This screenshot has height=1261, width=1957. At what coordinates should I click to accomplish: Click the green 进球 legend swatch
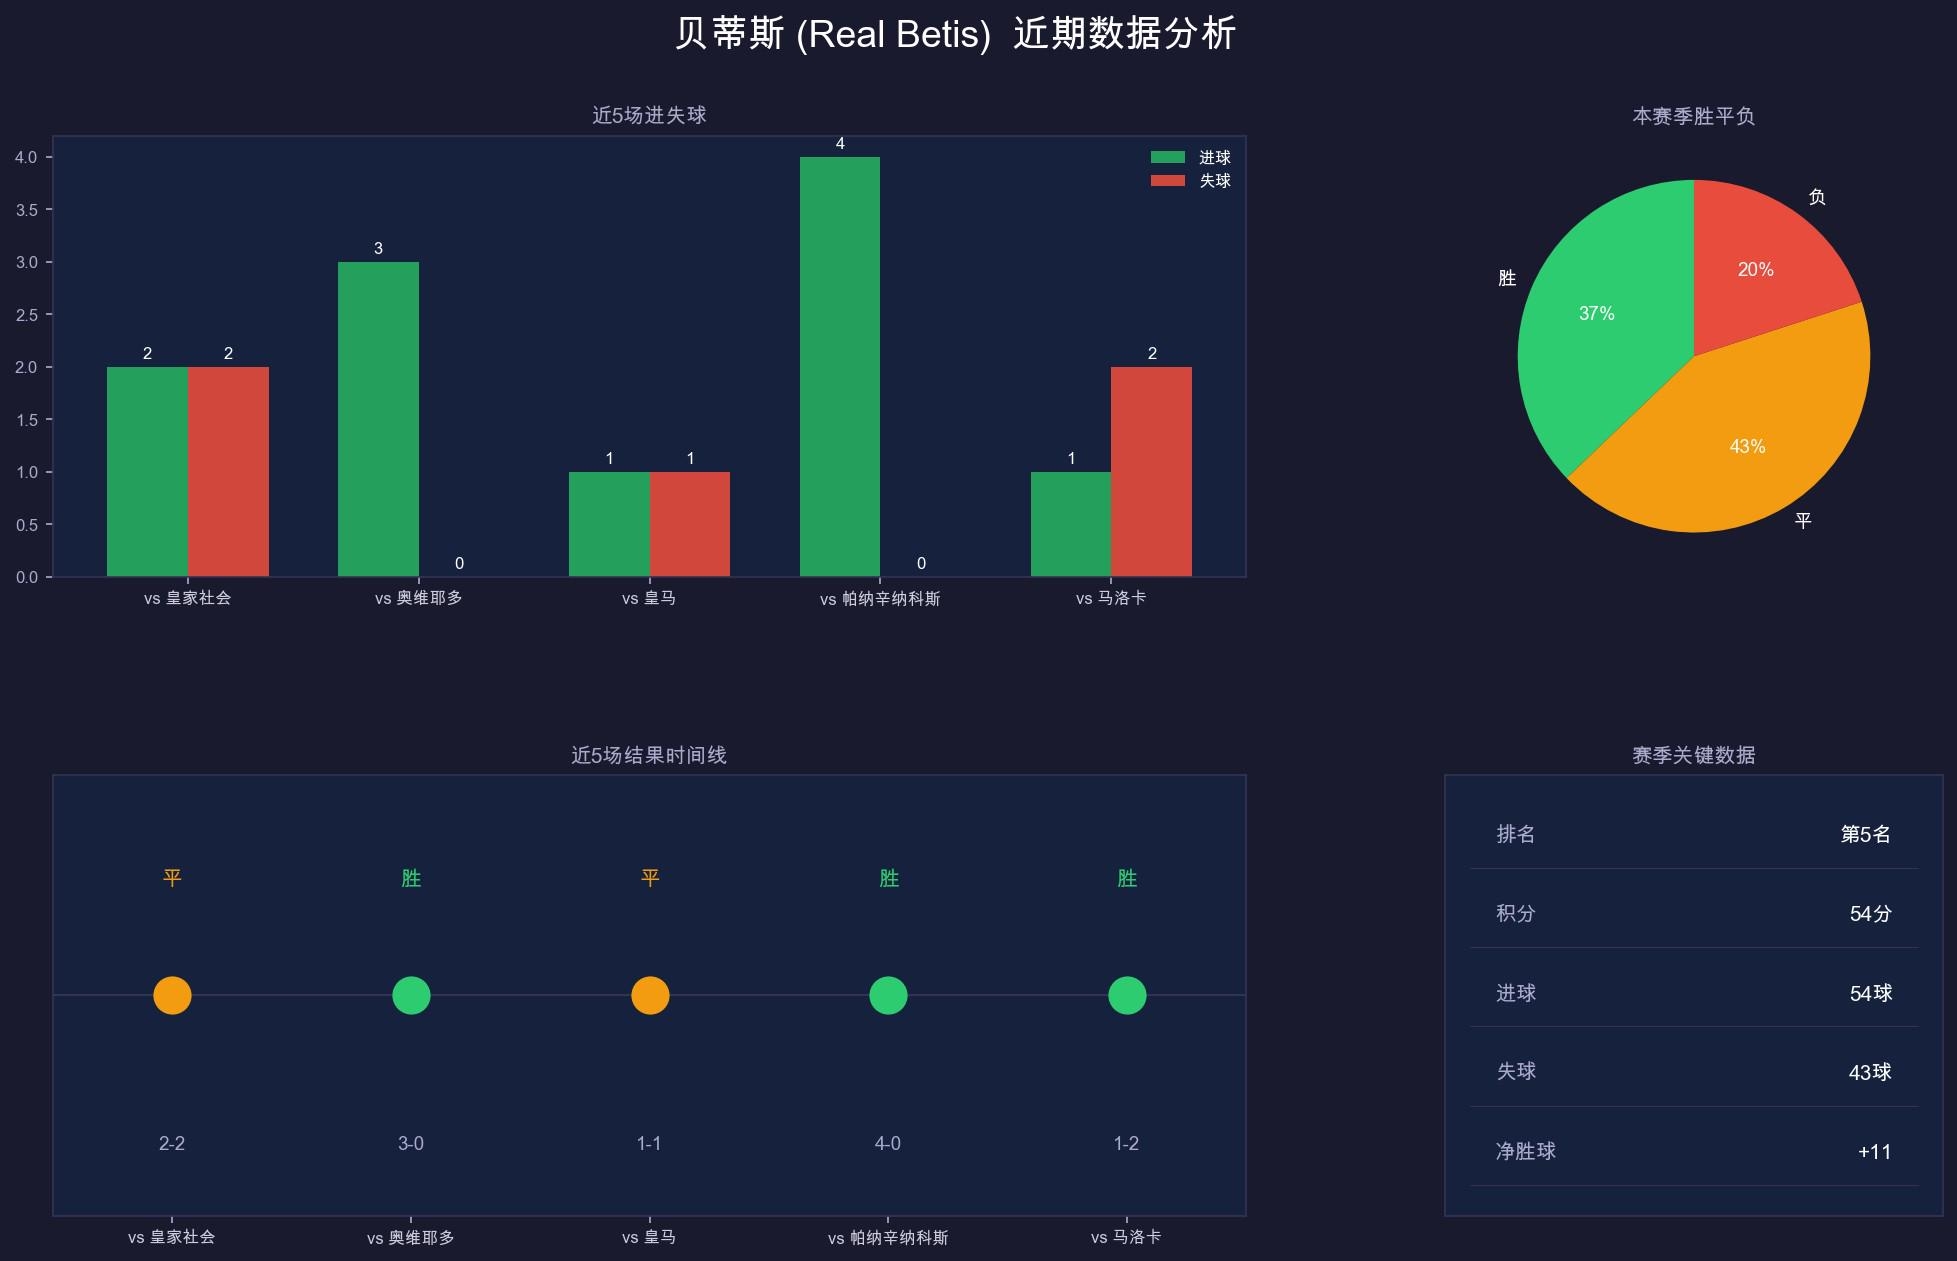pyautogui.click(x=1167, y=157)
